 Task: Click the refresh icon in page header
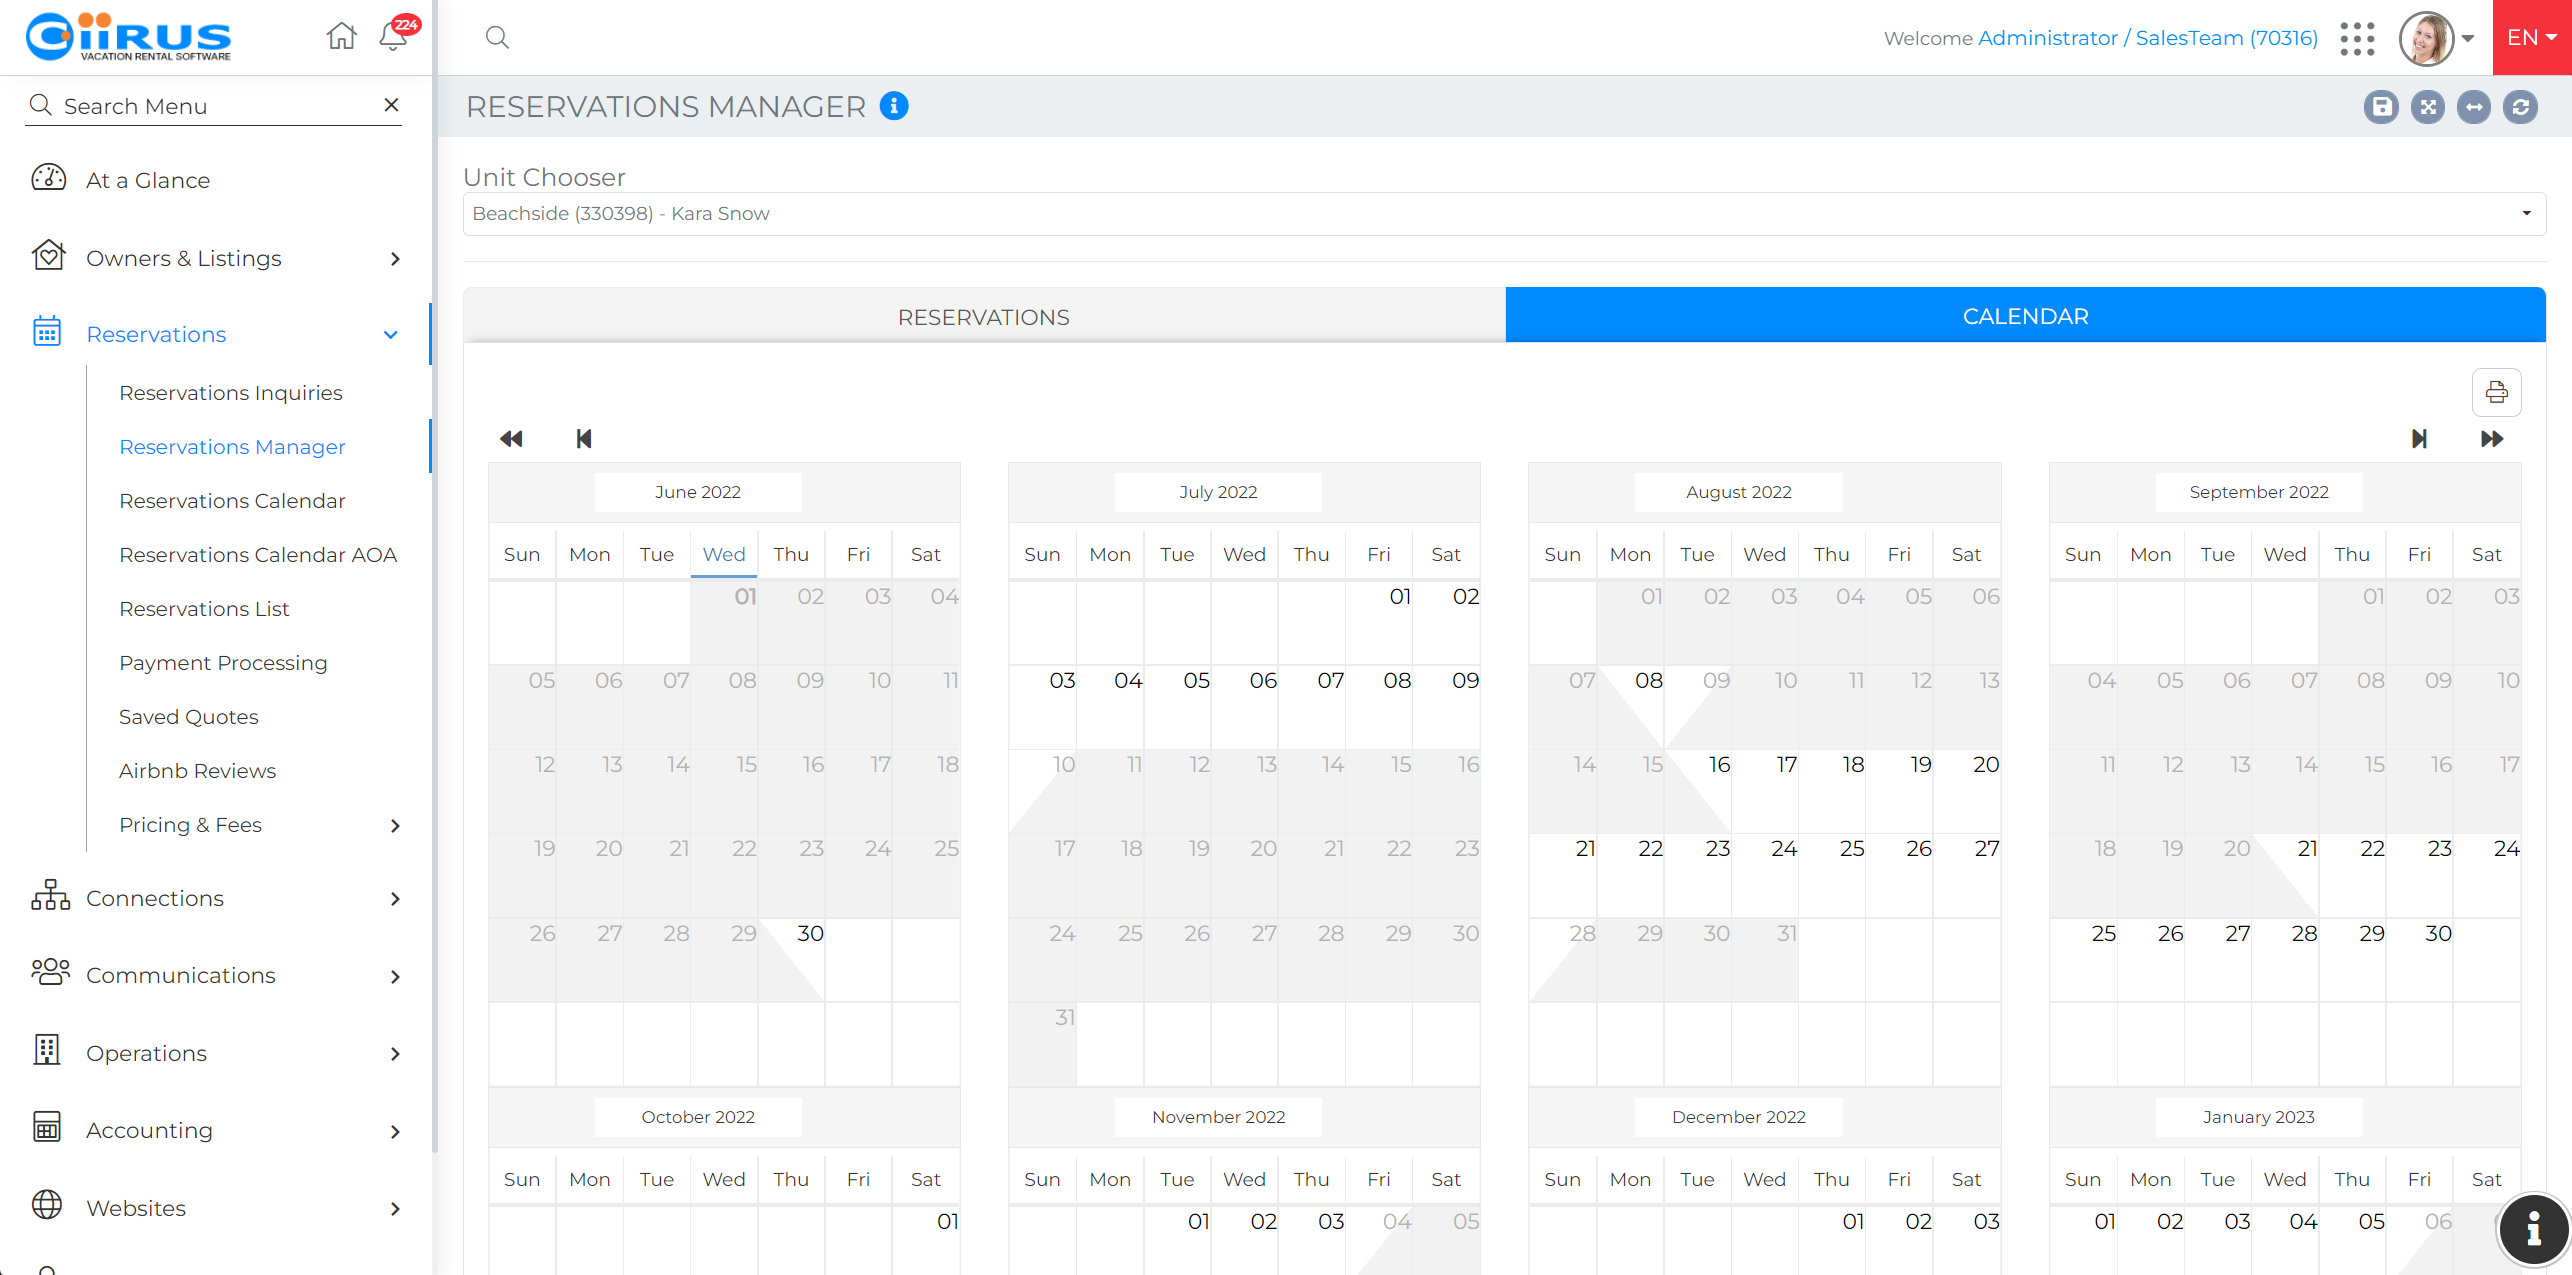coord(2520,107)
